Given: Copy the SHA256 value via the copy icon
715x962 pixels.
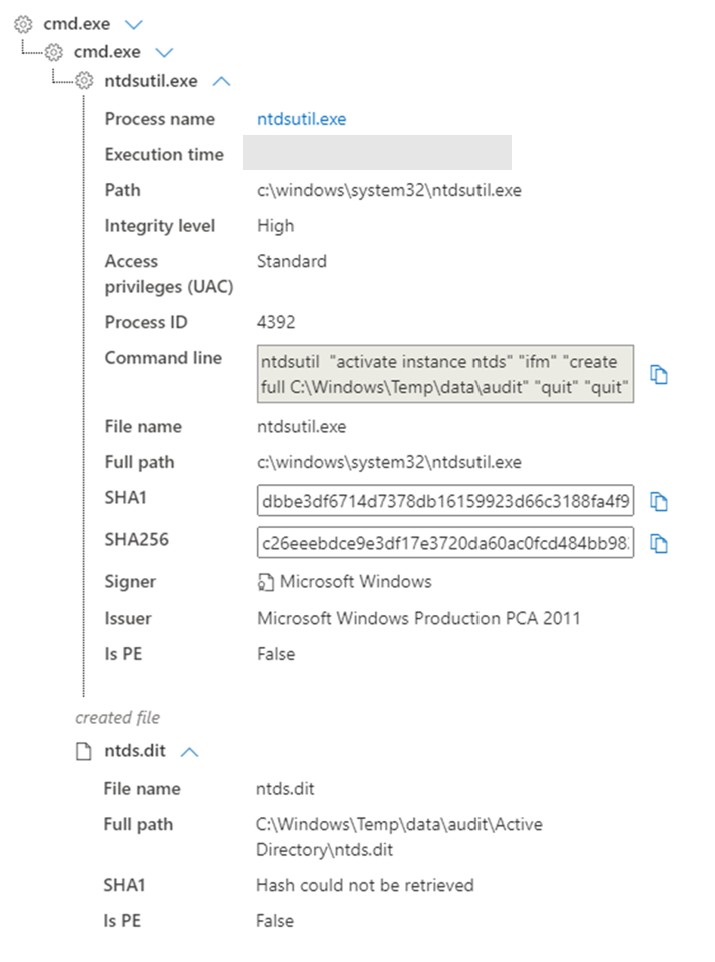Looking at the screenshot, I should (x=658, y=544).
